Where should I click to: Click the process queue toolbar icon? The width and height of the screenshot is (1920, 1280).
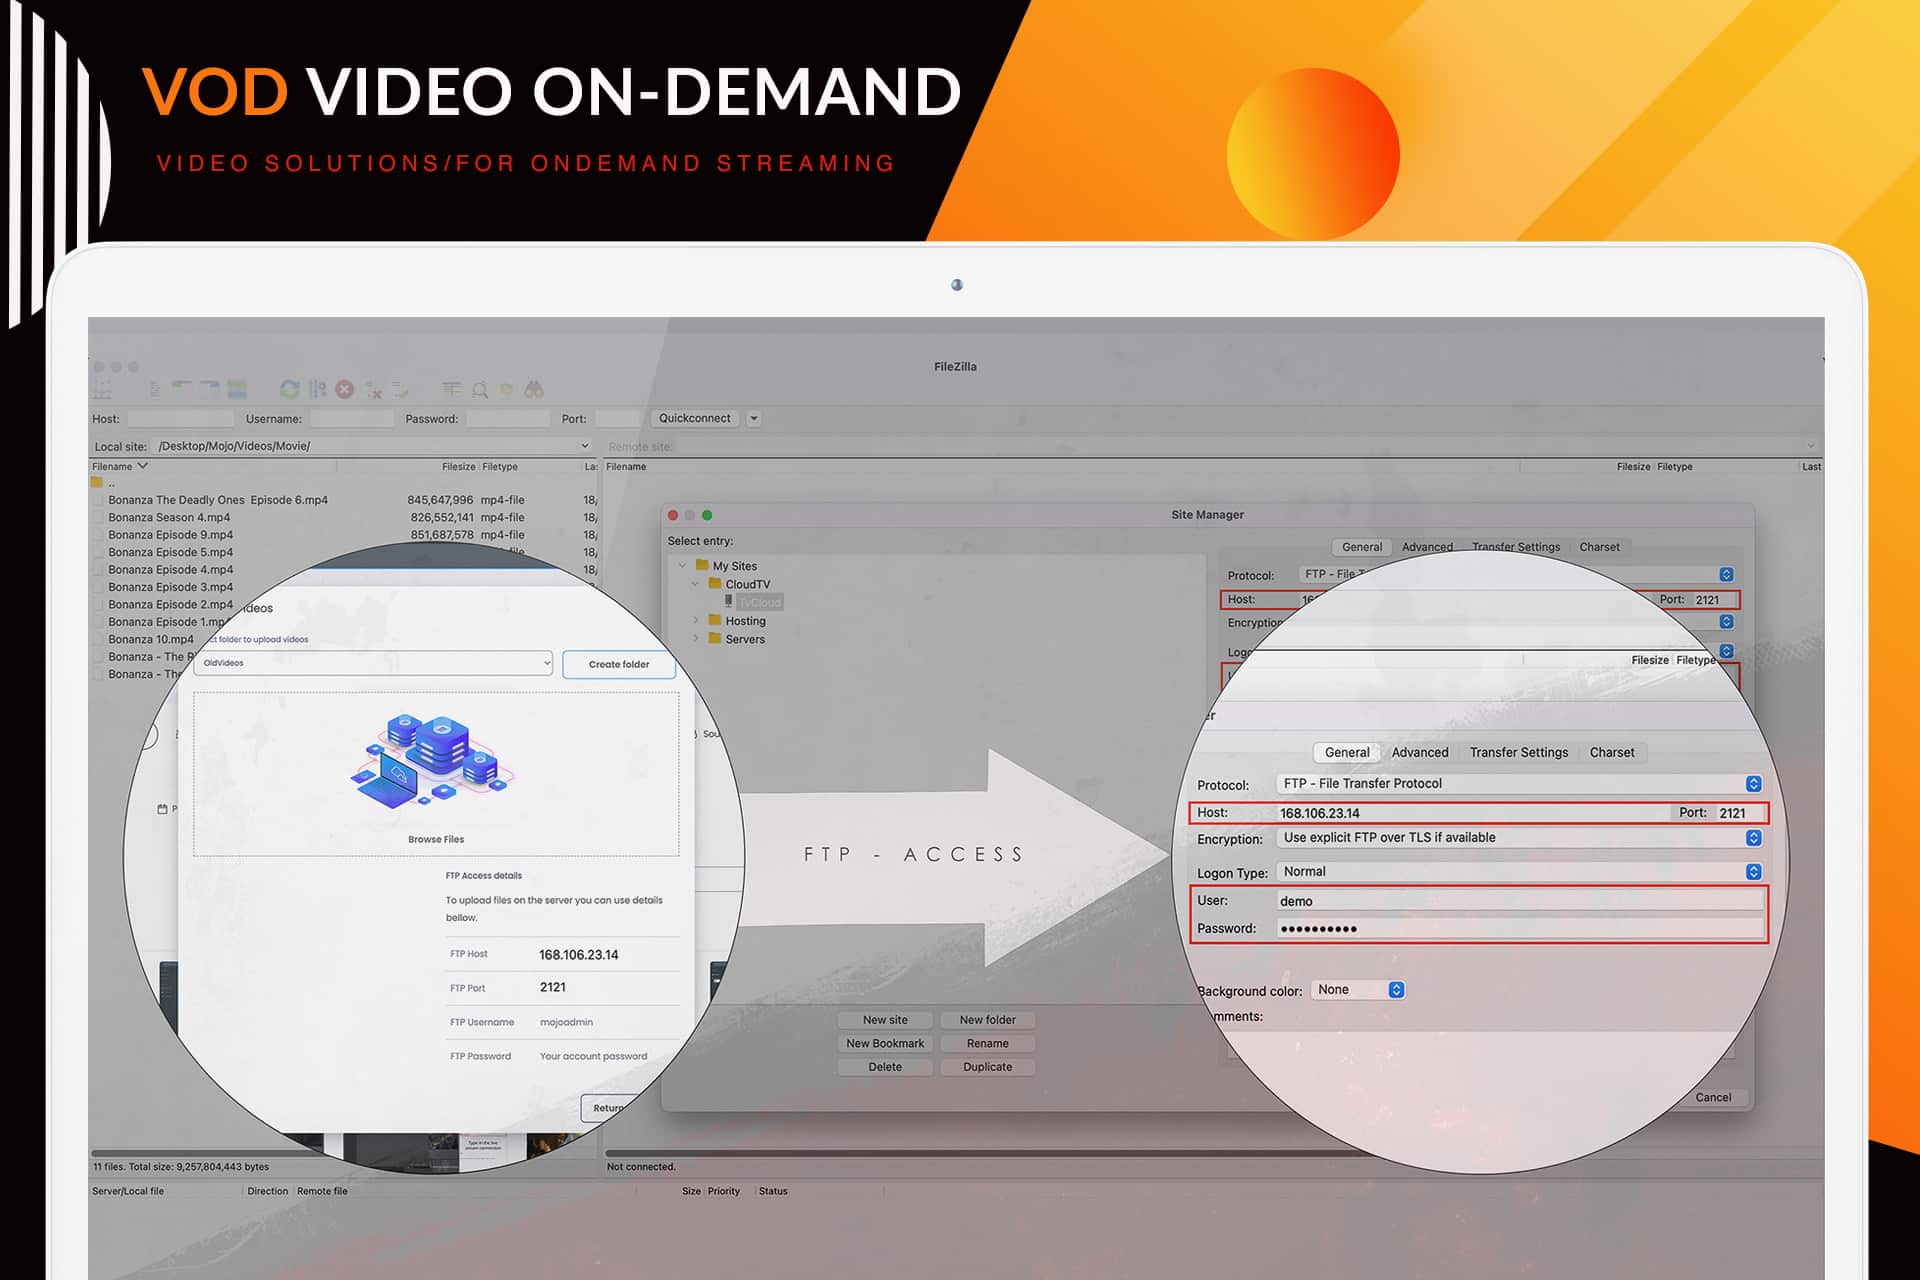coord(318,389)
